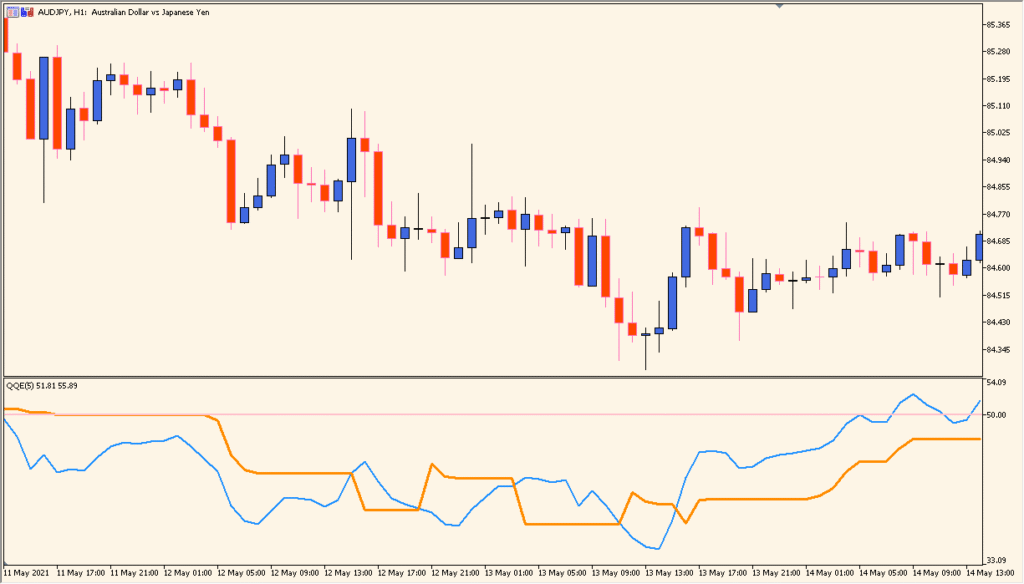Click the 50.00 indicator level value
The height and width of the screenshot is (584, 1024).
click(x=996, y=415)
